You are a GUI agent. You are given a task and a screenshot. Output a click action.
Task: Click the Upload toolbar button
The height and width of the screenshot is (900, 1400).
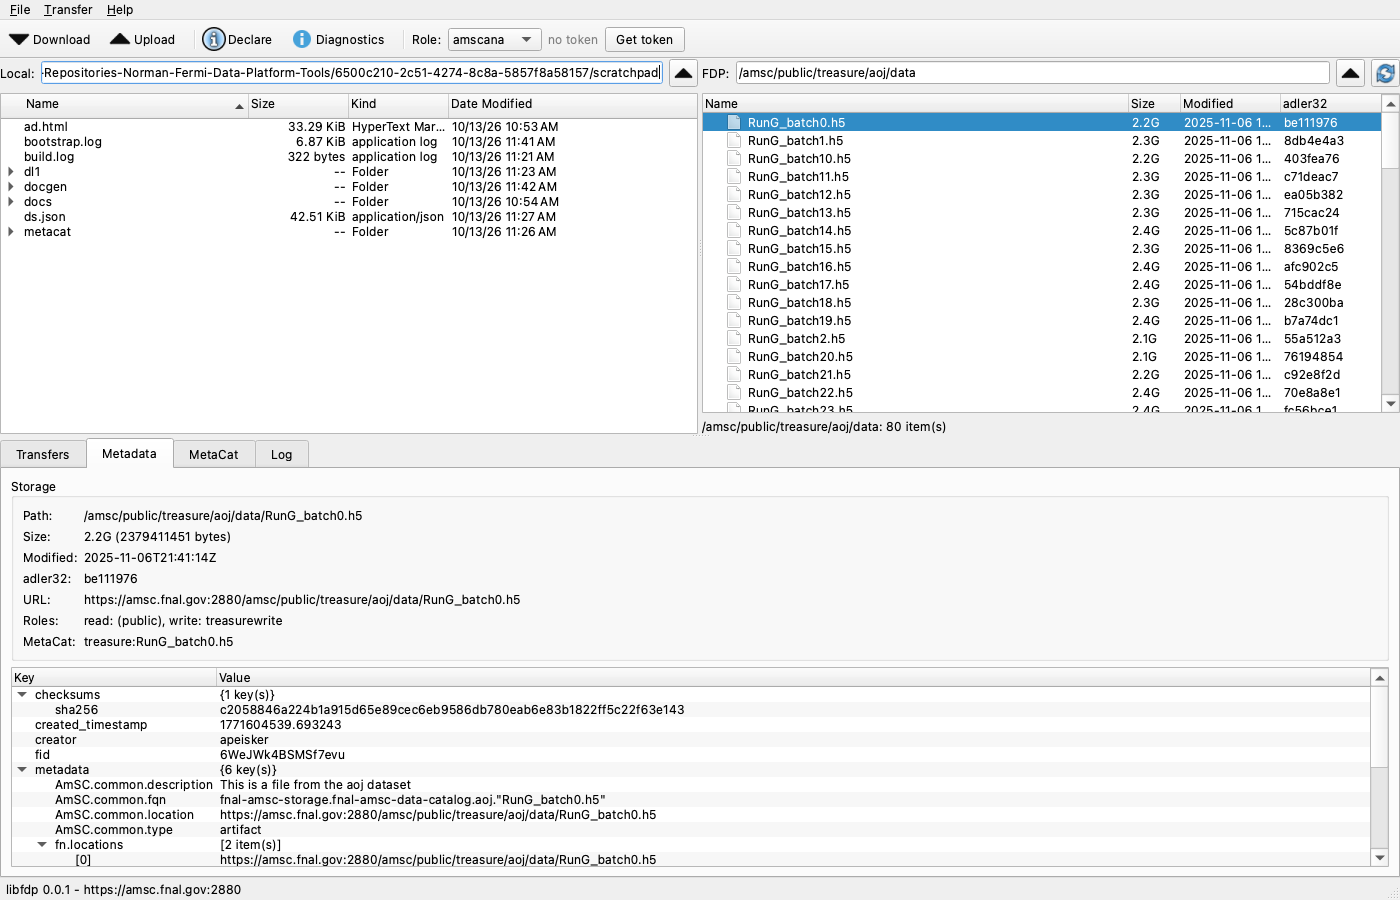click(x=142, y=40)
